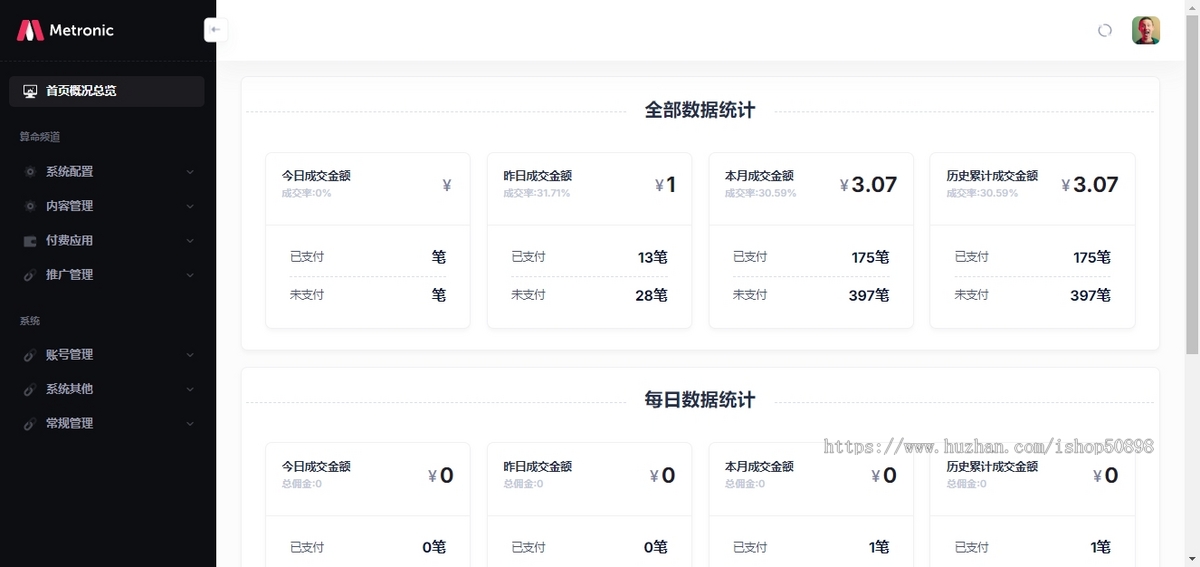This screenshot has width=1200, height=567.
Task: Open the 内容管理 menu
Action: point(107,206)
